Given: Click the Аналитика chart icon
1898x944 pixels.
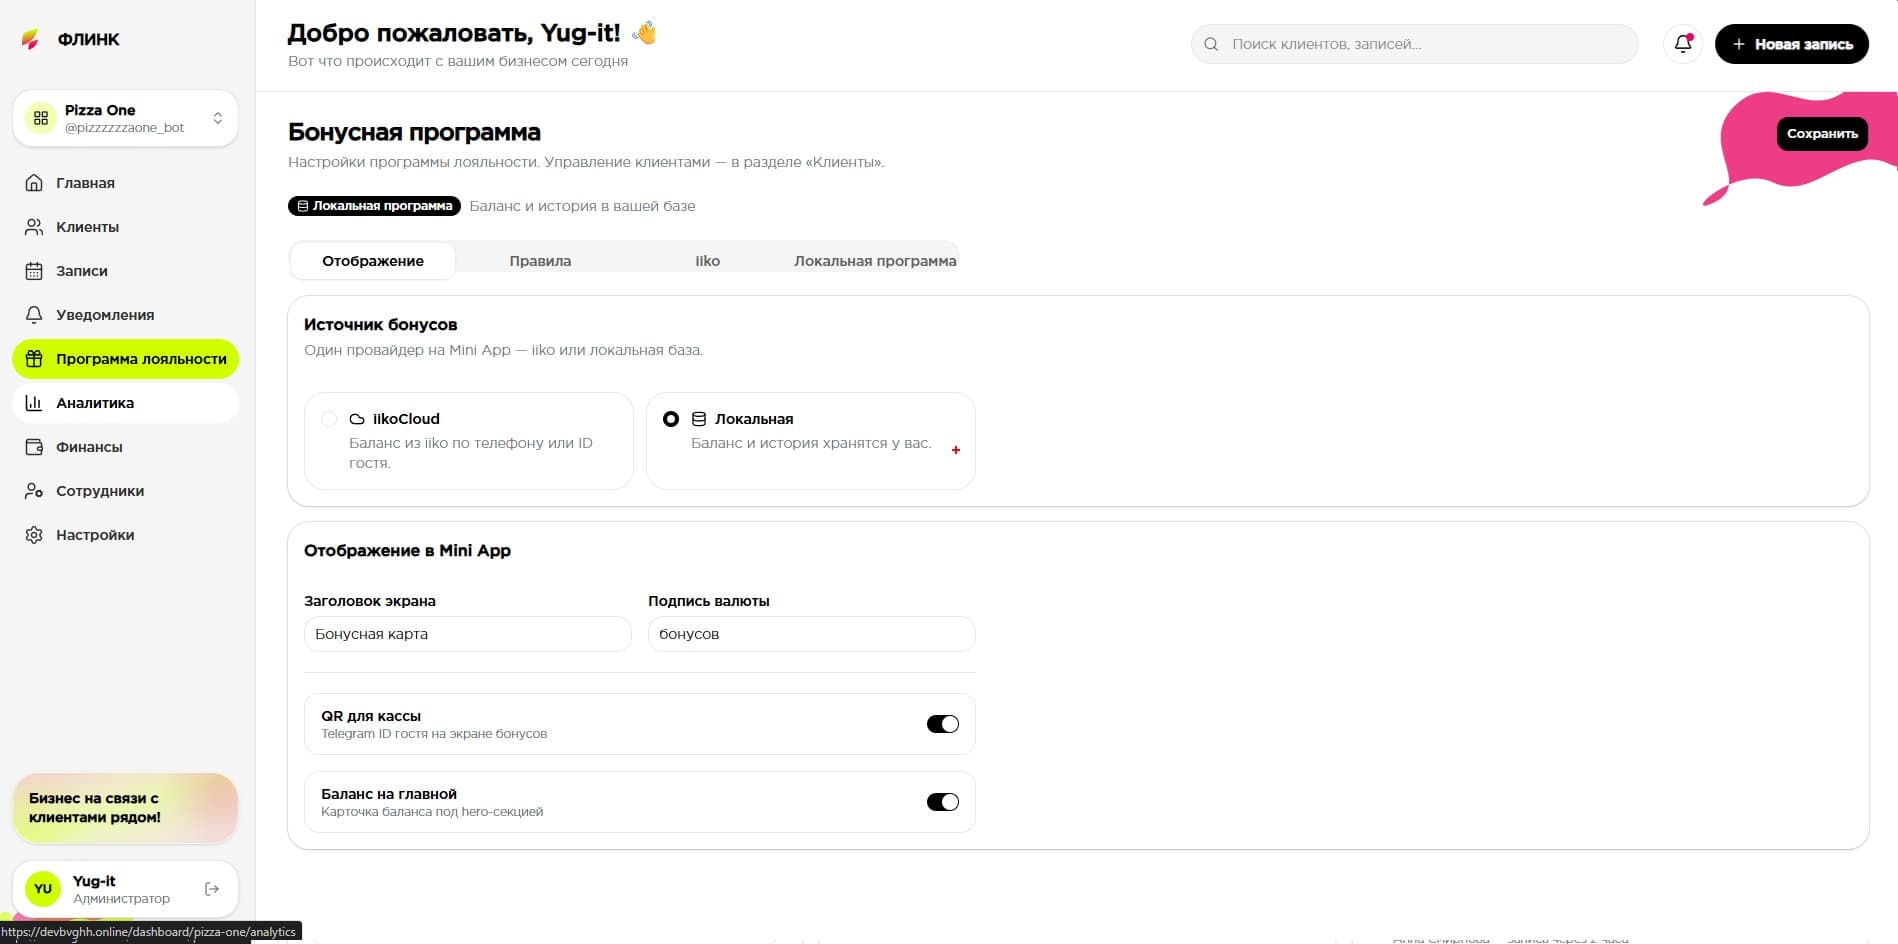Looking at the screenshot, I should click(34, 403).
